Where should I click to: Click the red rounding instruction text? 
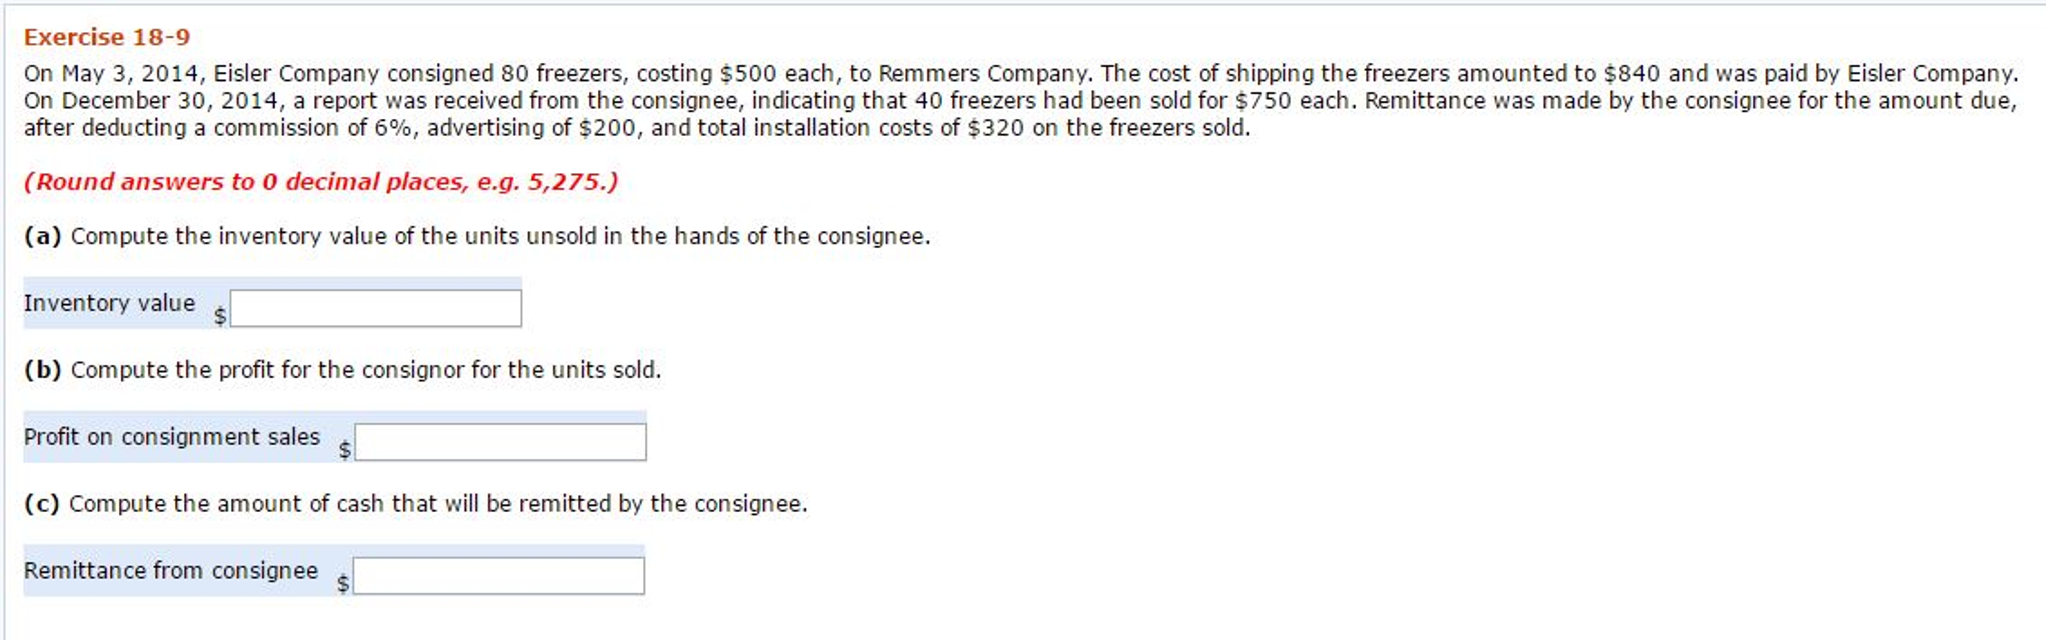tap(321, 182)
